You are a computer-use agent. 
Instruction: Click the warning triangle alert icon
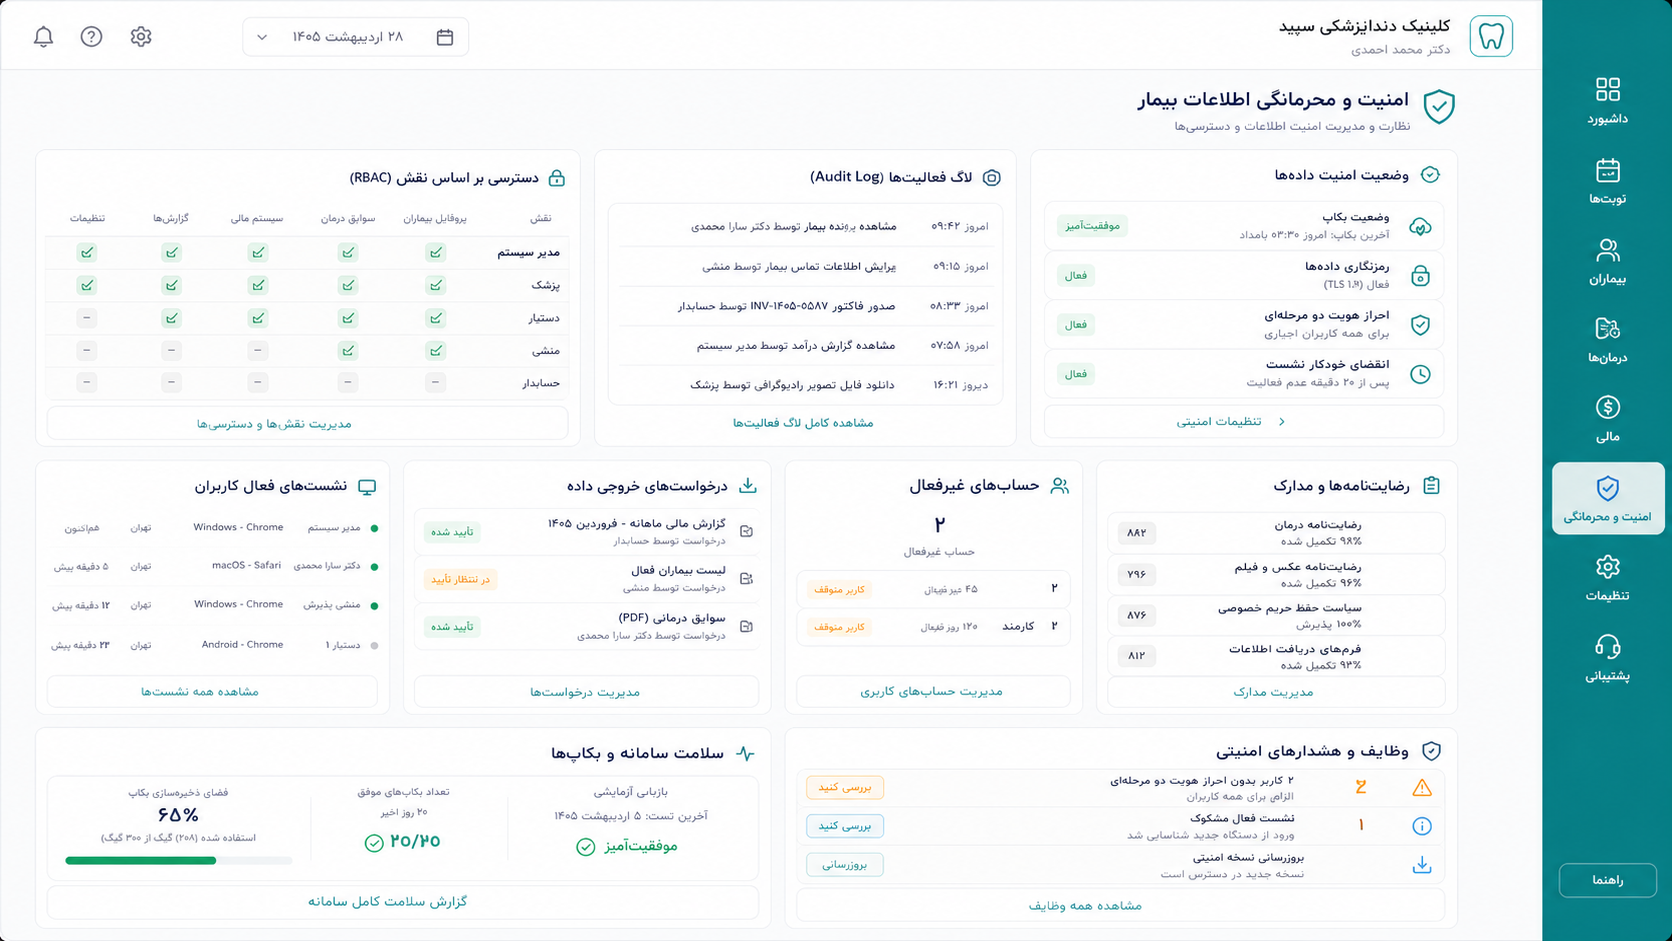[x=1422, y=788]
